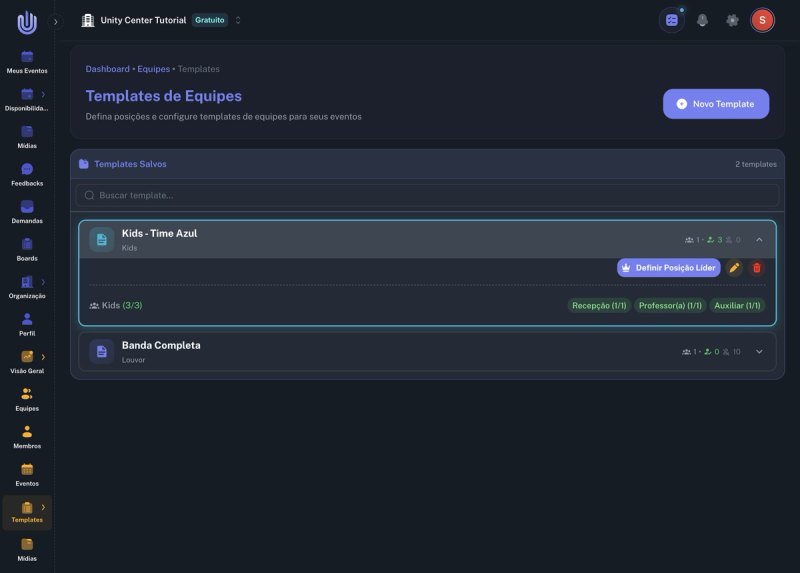Open Equipes in the sidebar
Screen dimensions: 800x573
27,400
